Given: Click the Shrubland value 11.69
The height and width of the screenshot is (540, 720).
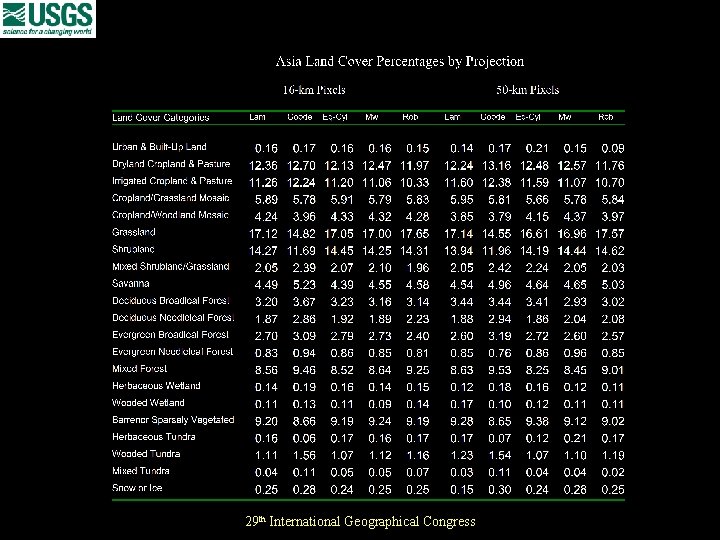Looking at the screenshot, I should [301, 251].
